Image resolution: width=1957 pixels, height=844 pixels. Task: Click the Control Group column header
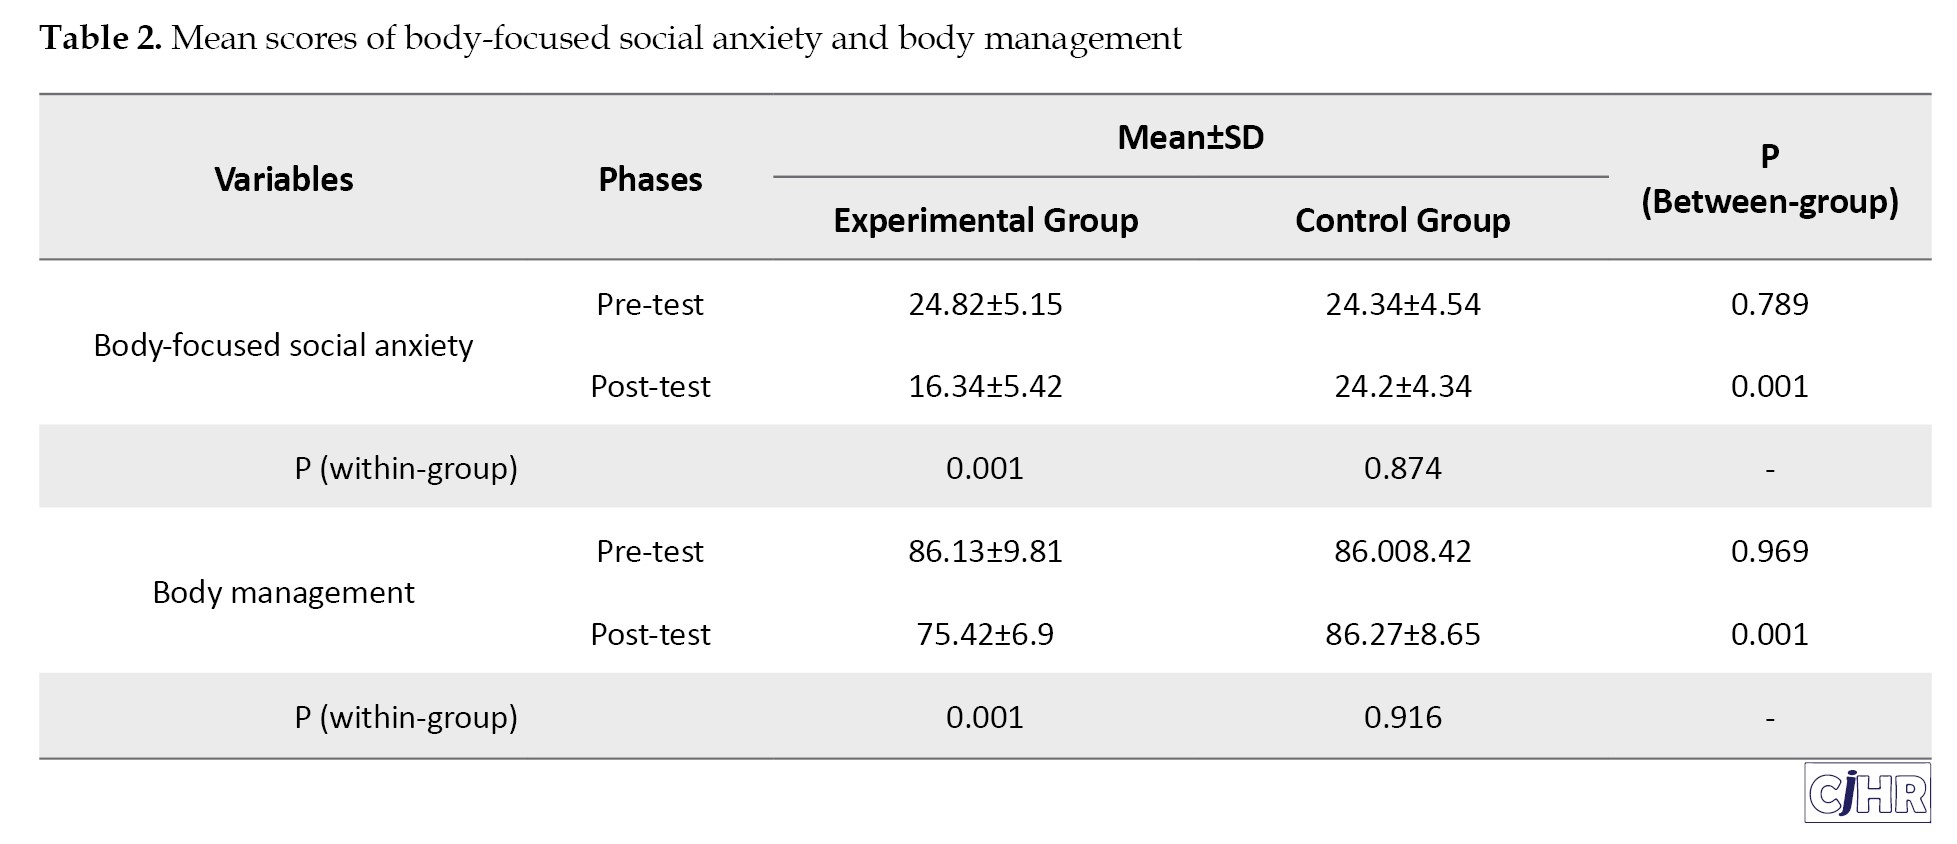click(1402, 221)
